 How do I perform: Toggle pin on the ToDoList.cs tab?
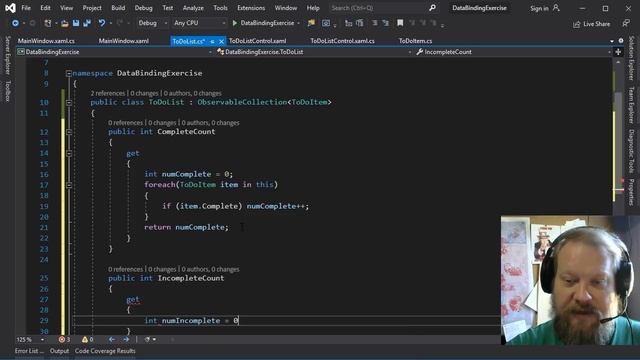click(212, 41)
